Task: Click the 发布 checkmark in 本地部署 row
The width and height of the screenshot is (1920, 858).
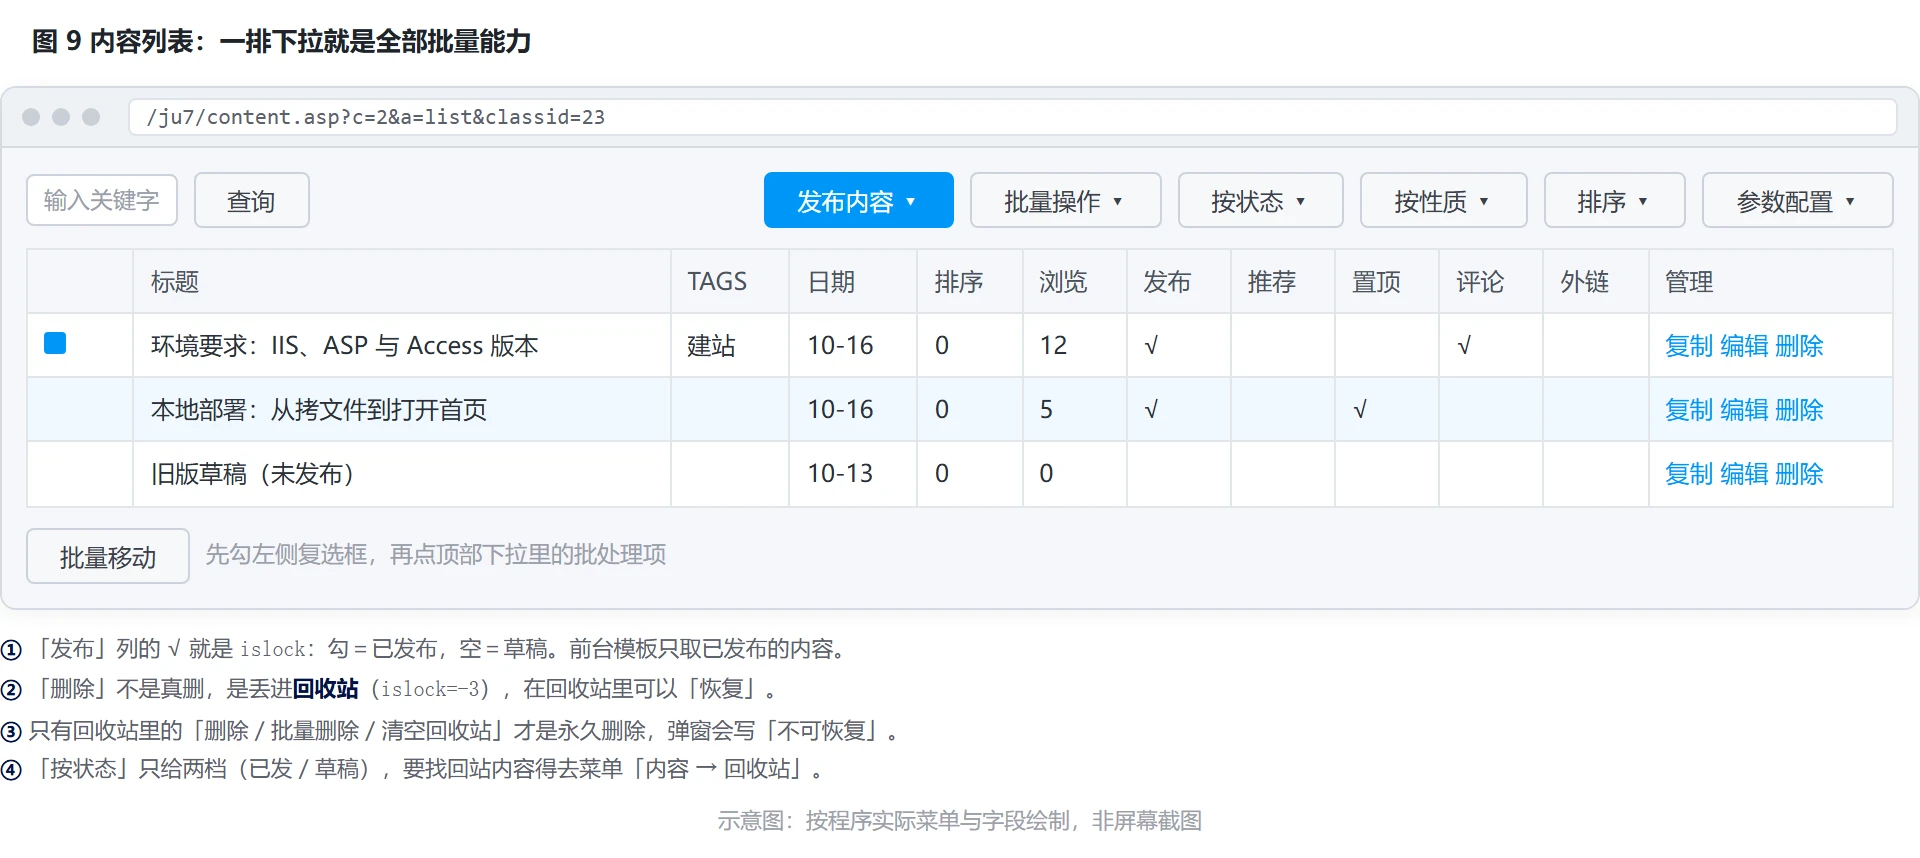Action: coord(1151,410)
